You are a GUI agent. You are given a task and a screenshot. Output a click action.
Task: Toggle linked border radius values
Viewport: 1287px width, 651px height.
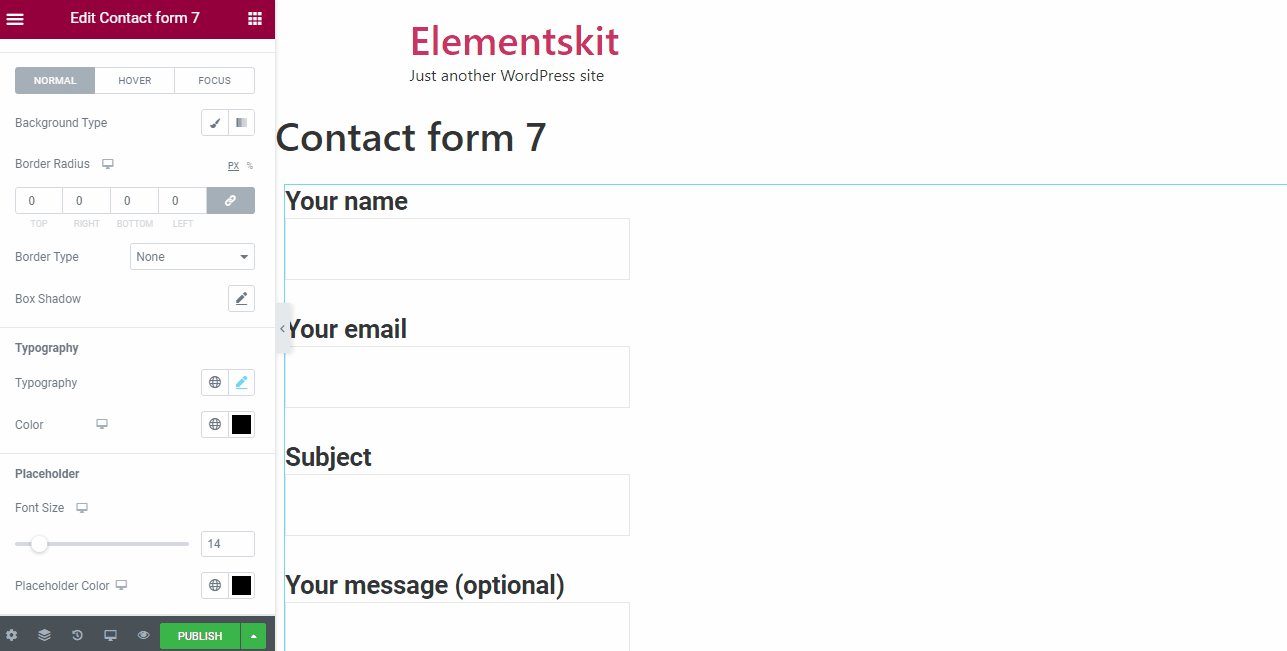(x=230, y=201)
